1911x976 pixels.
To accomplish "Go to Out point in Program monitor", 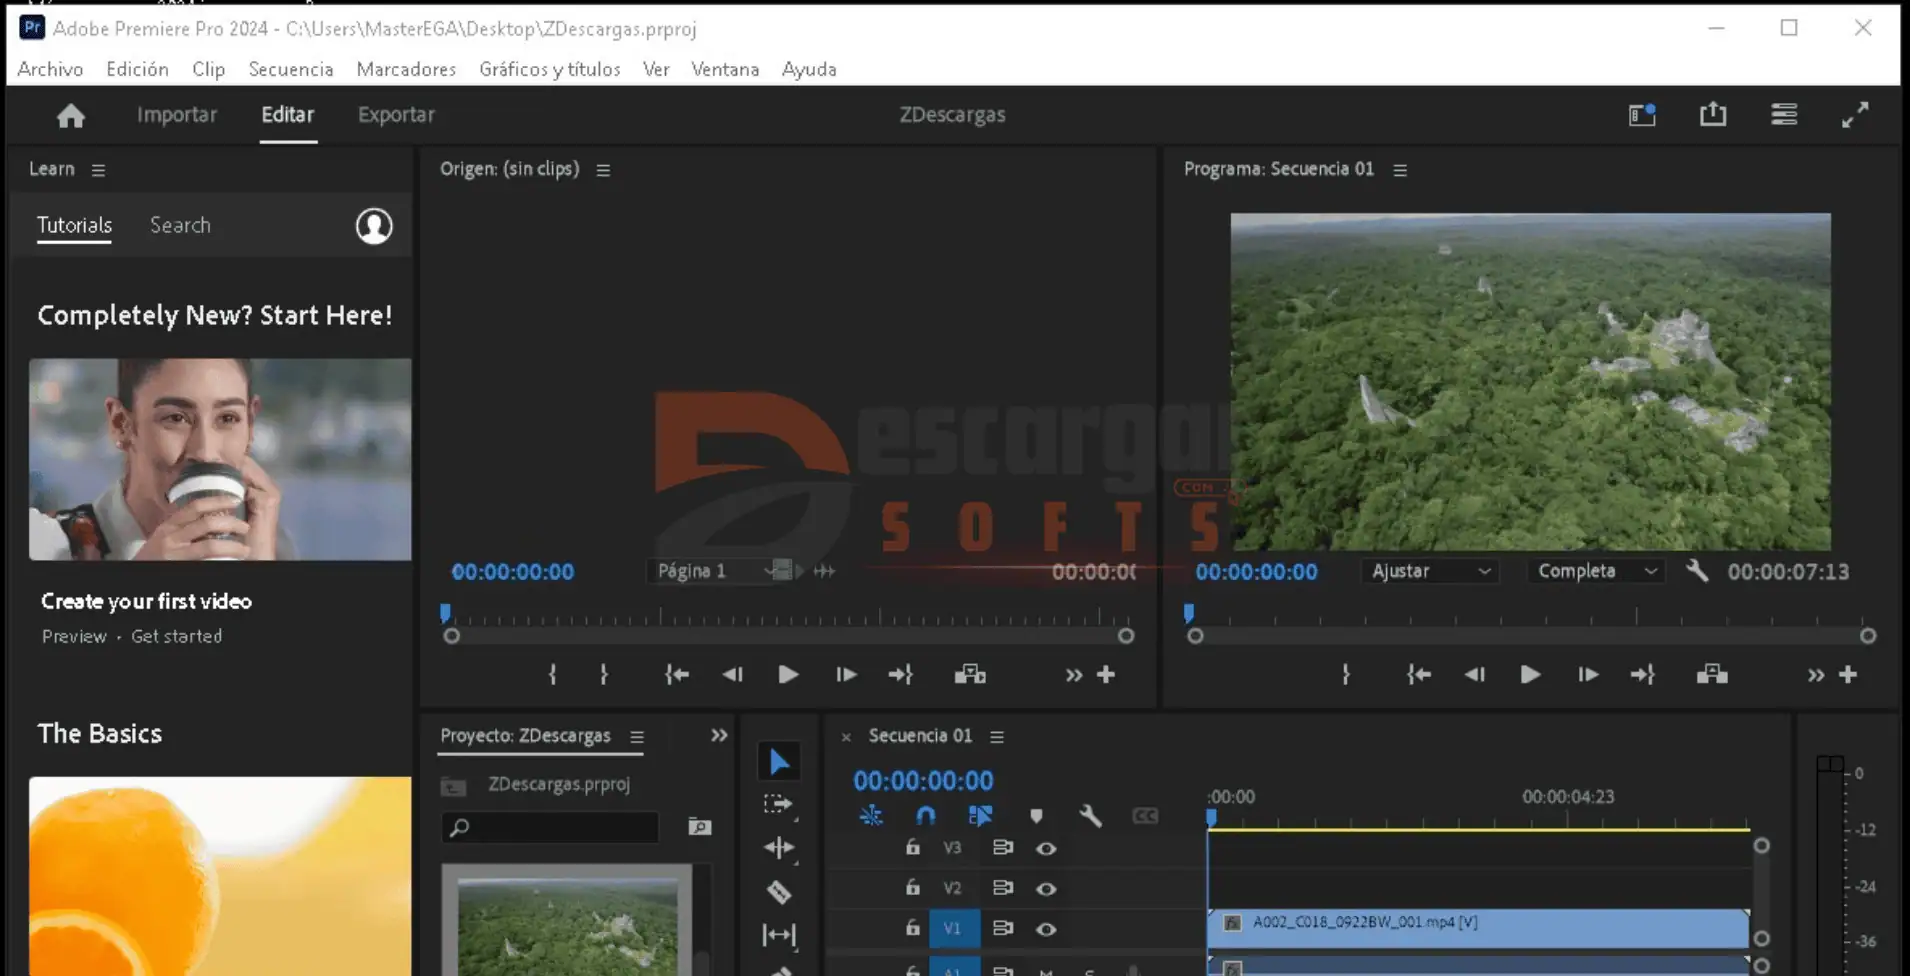I will click(x=1643, y=675).
